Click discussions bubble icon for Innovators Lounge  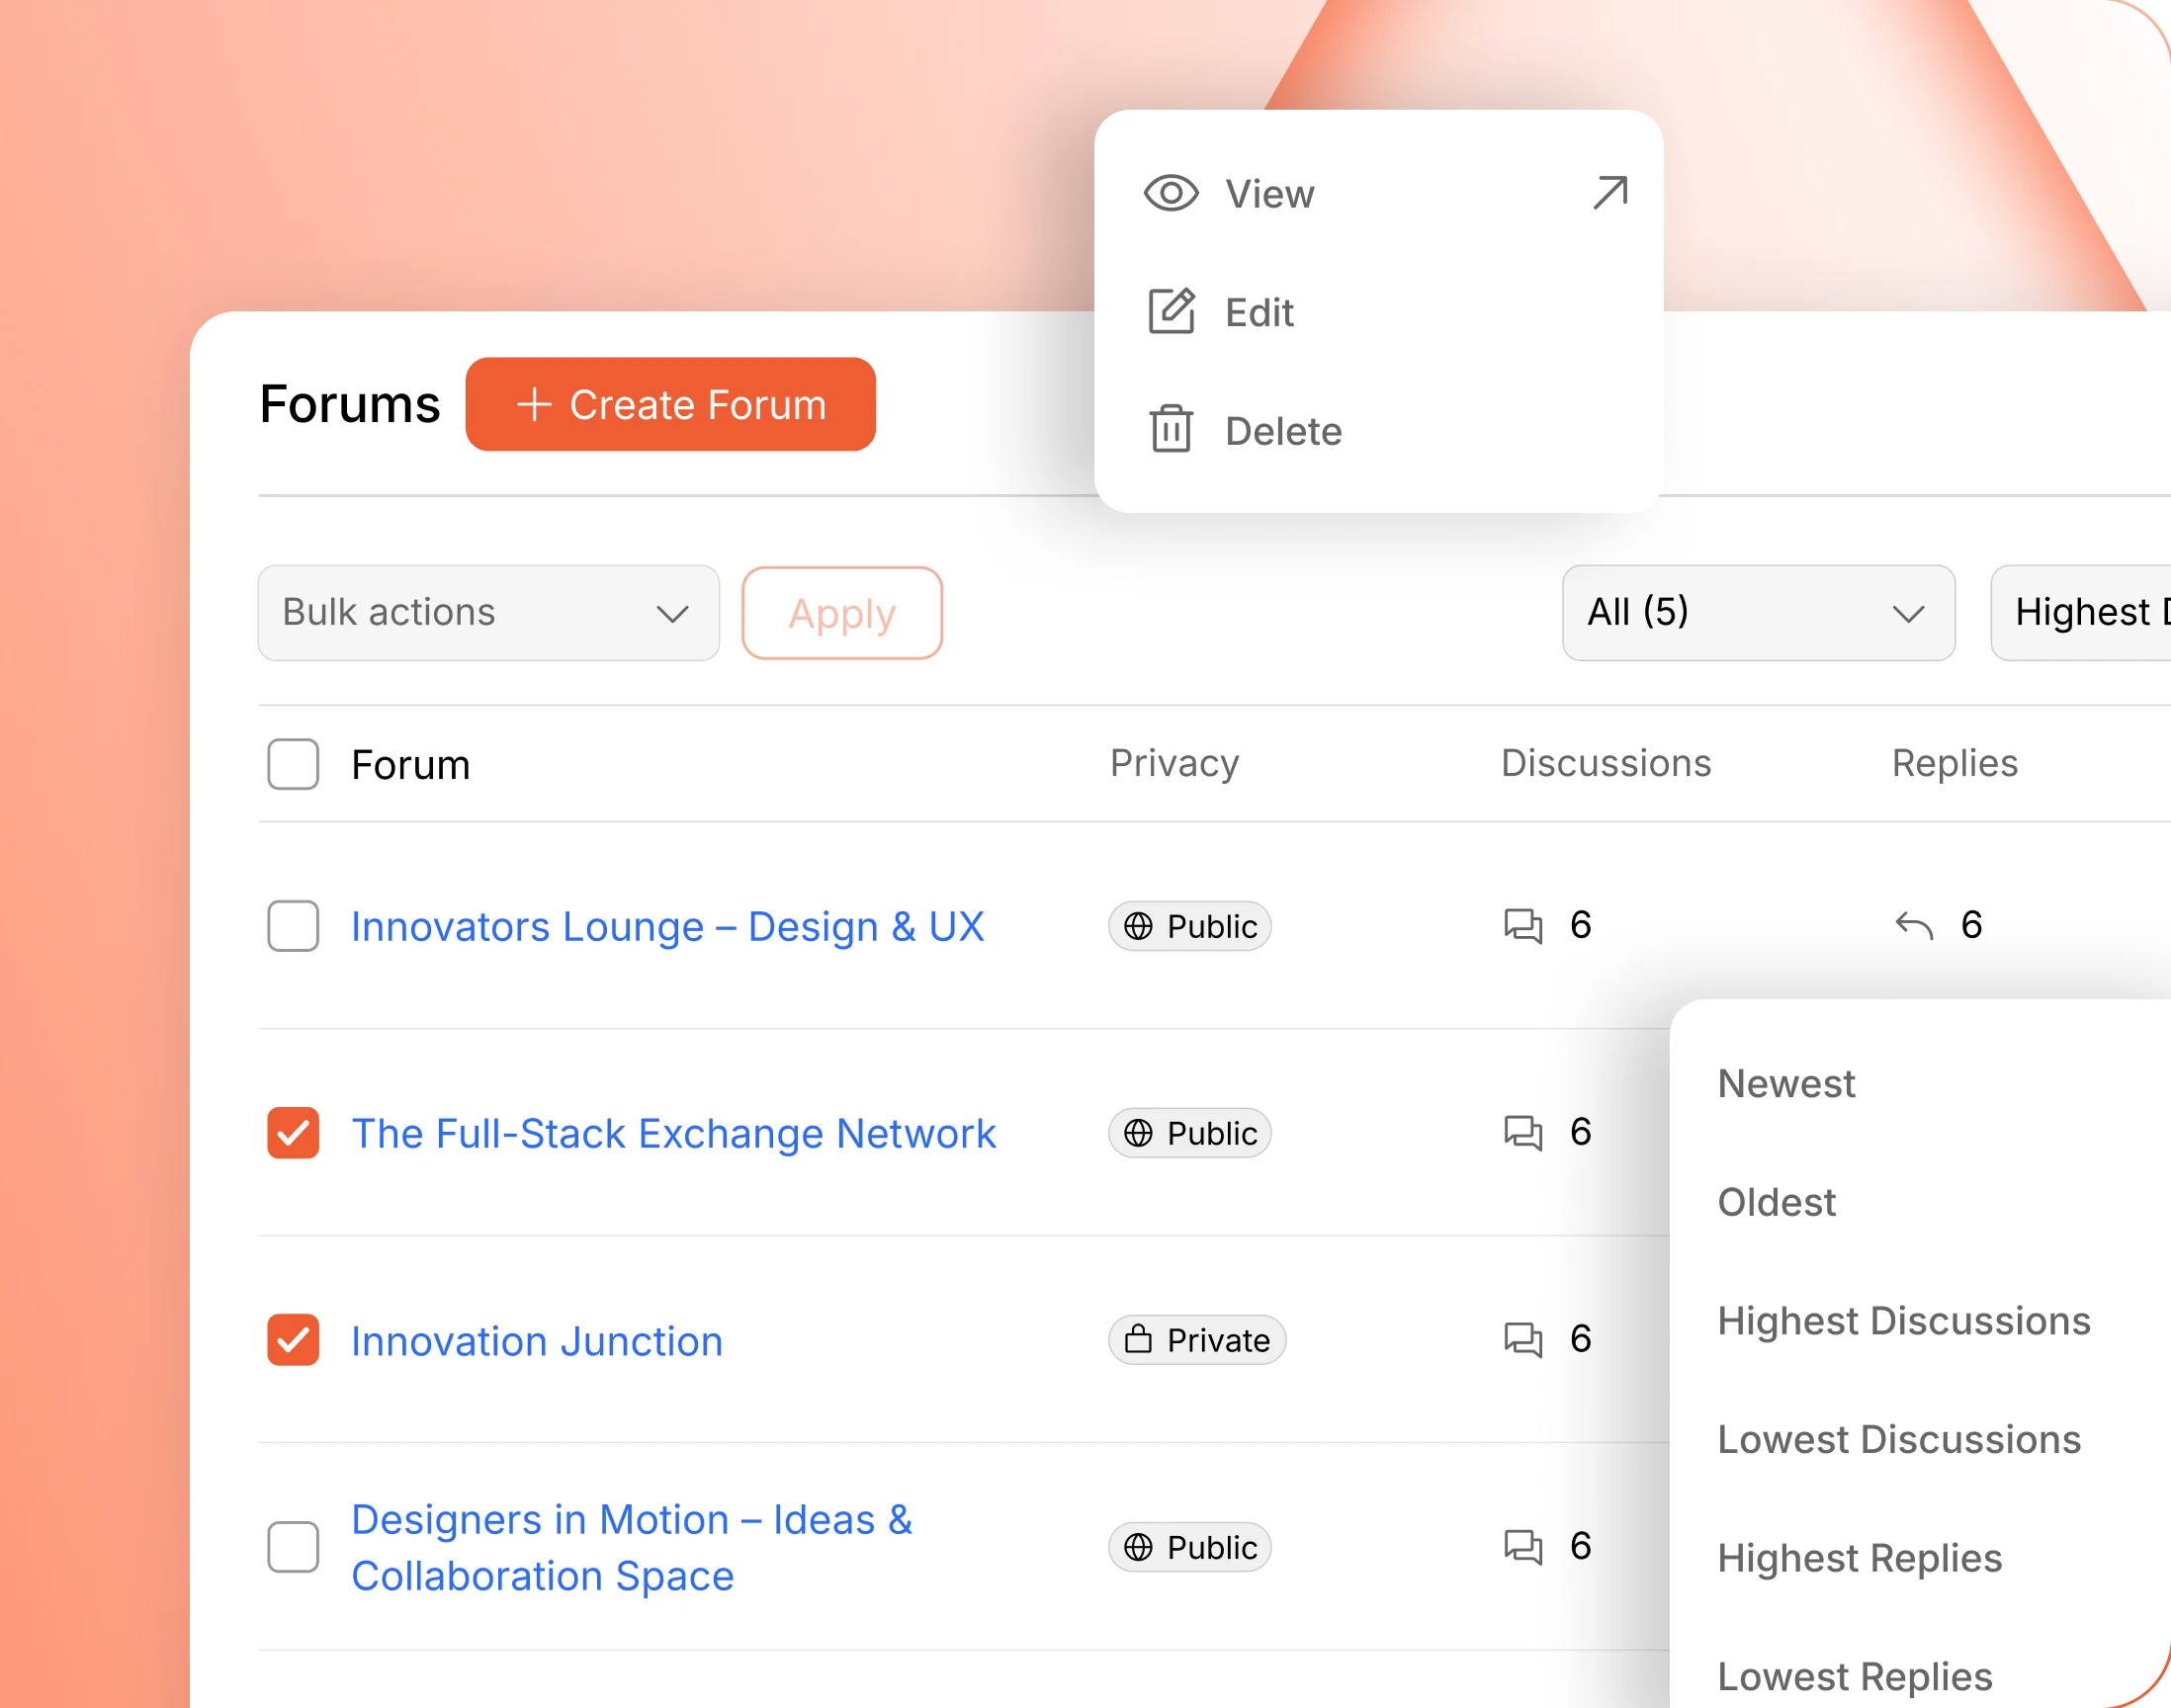1523,925
